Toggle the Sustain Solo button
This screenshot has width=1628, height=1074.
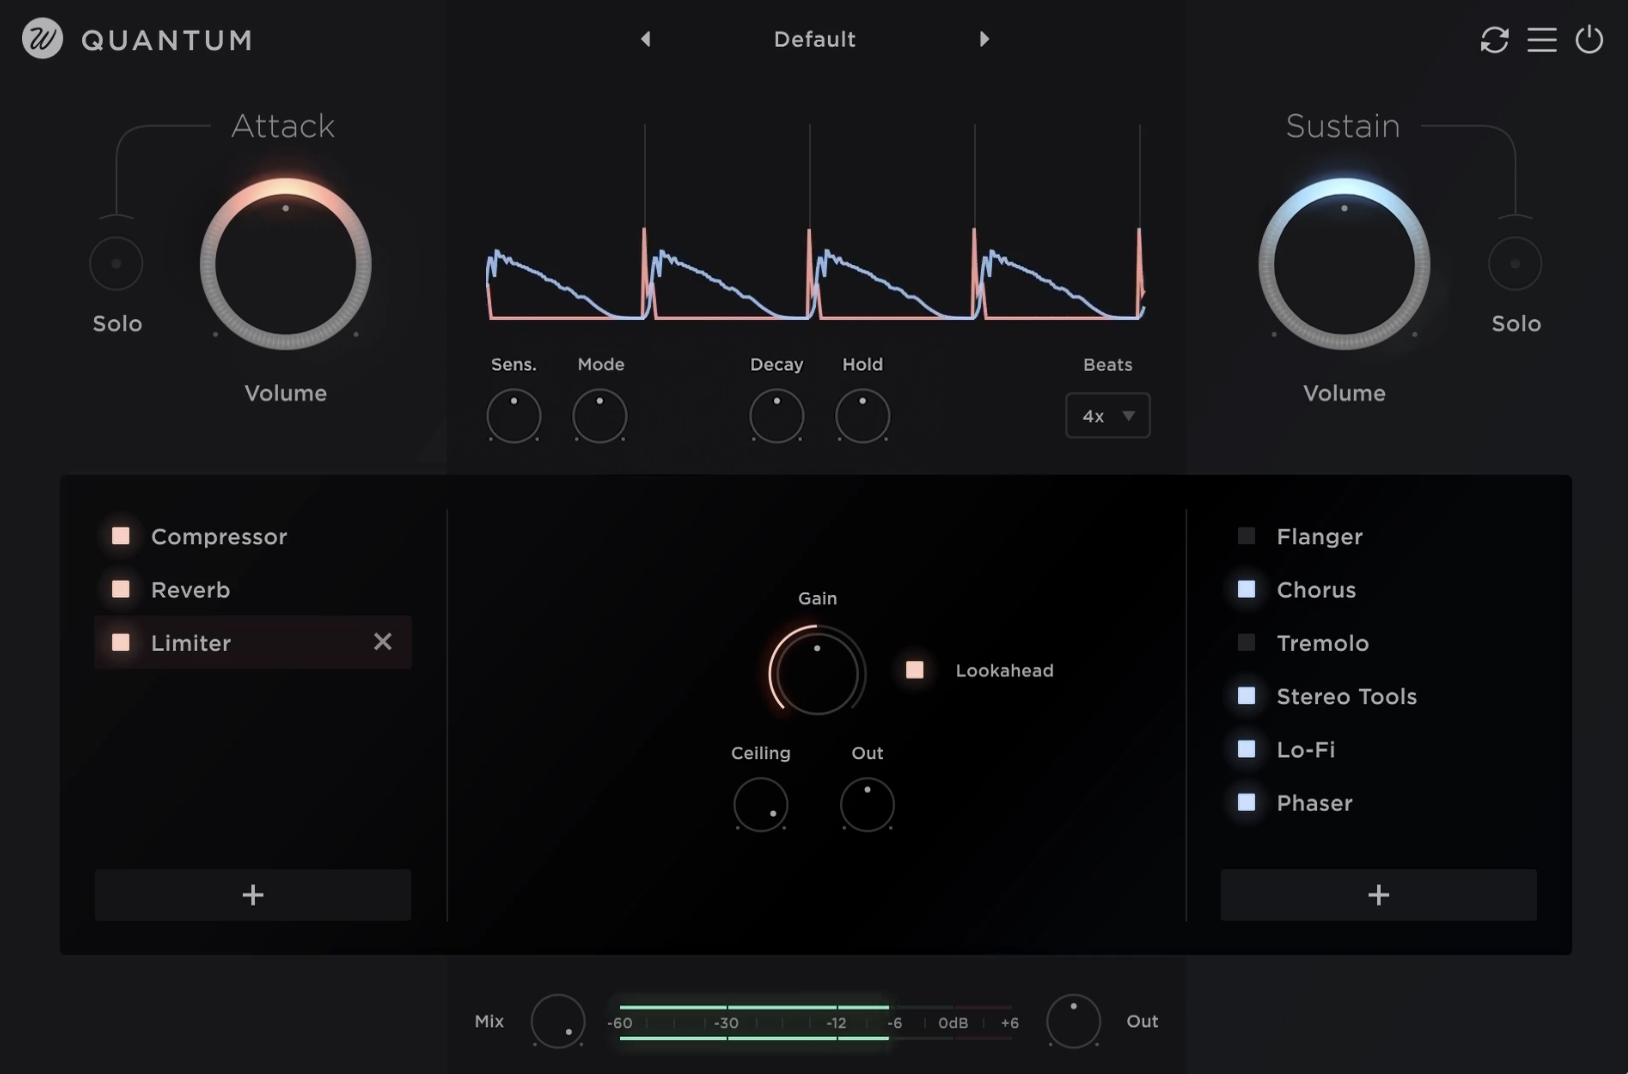point(1515,264)
